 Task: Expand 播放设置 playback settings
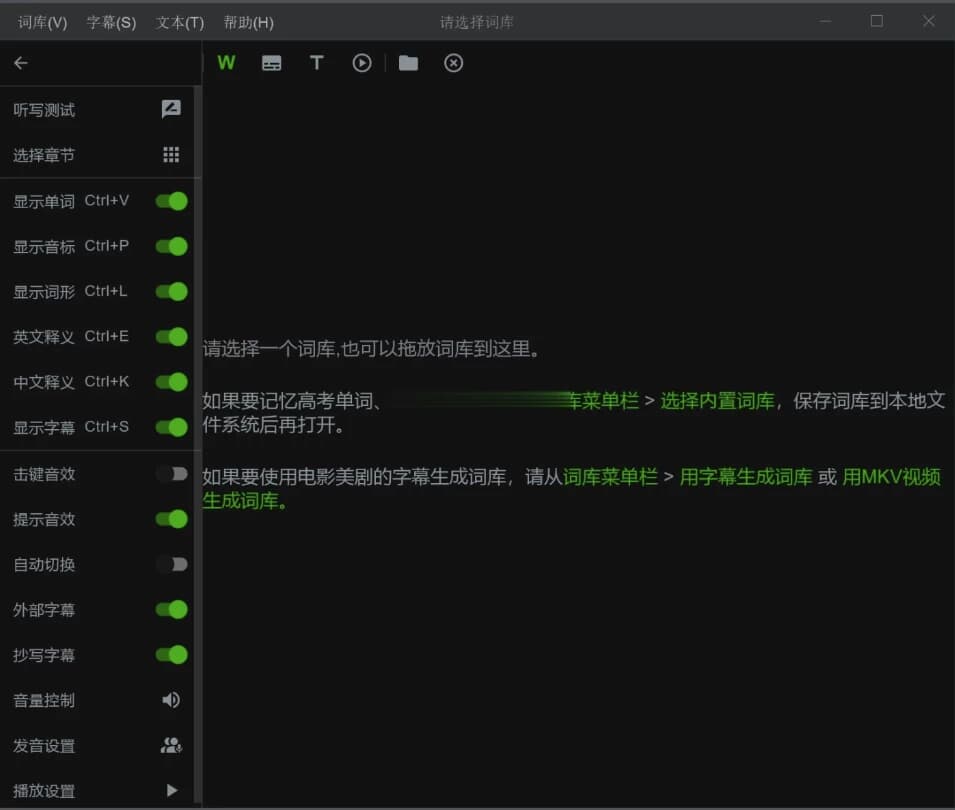[x=170, y=790]
